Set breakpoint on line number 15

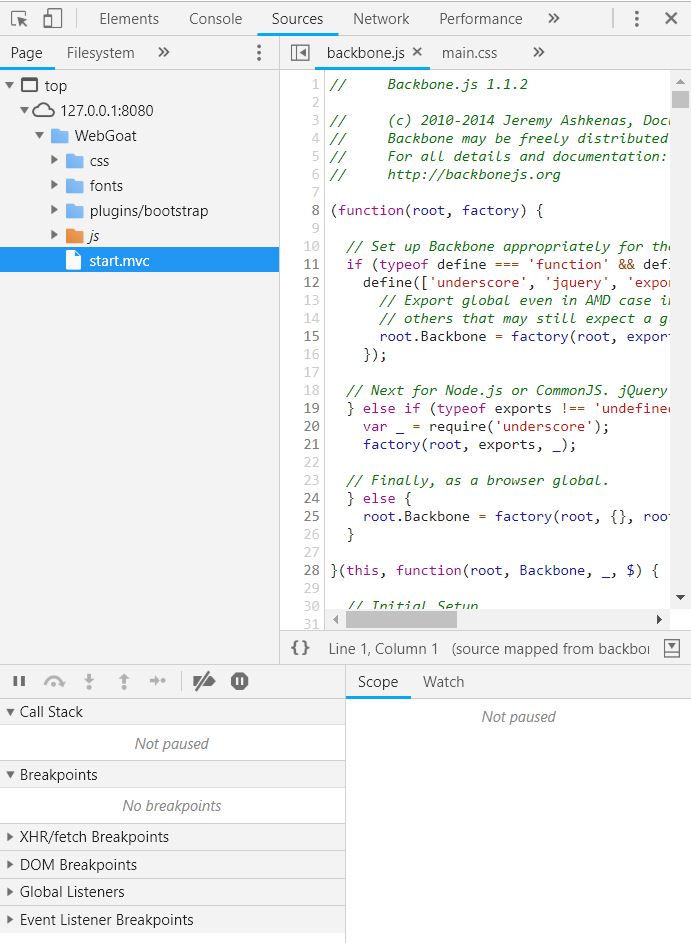312,336
